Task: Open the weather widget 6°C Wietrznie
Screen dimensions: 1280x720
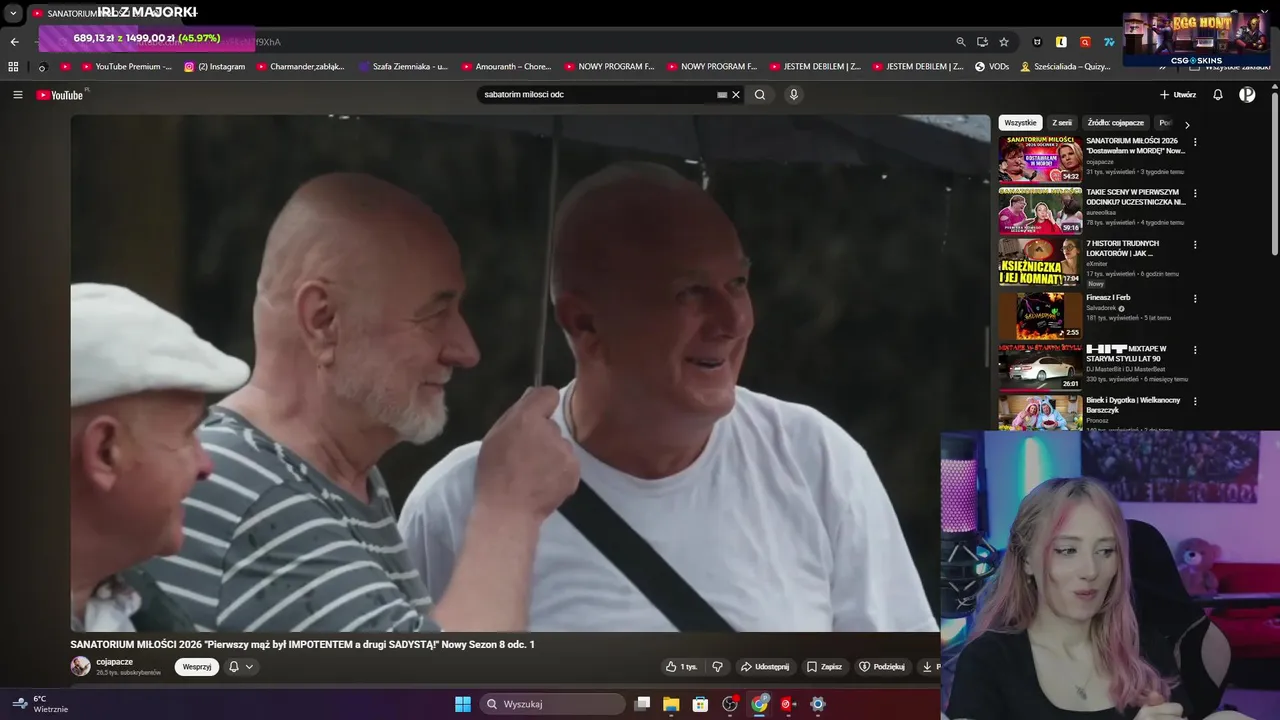Action: pos(40,704)
